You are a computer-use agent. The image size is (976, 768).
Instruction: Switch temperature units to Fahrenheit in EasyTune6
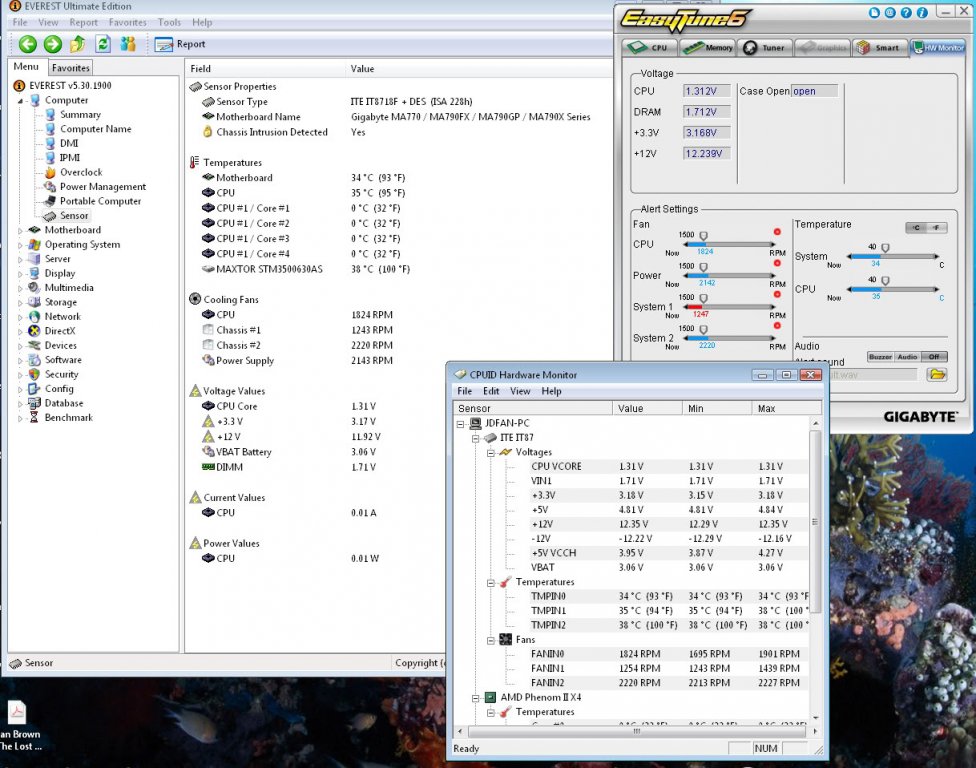(936, 228)
